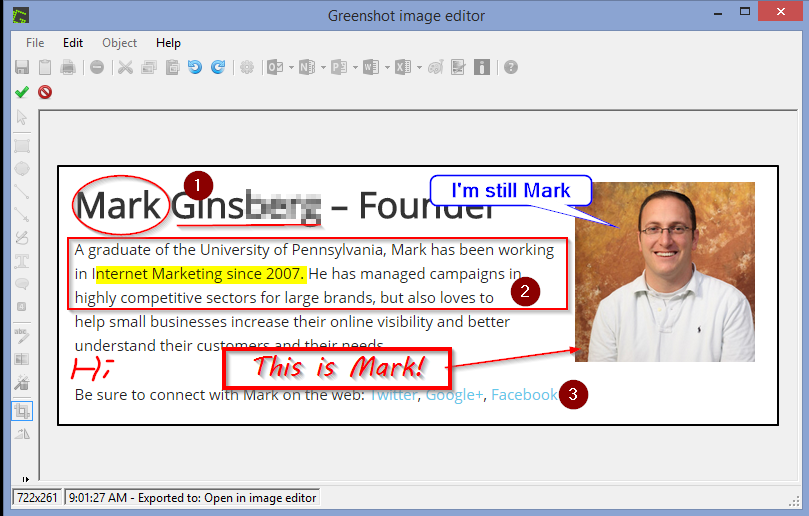Cancel the crop with red icon

pyautogui.click(x=45, y=92)
